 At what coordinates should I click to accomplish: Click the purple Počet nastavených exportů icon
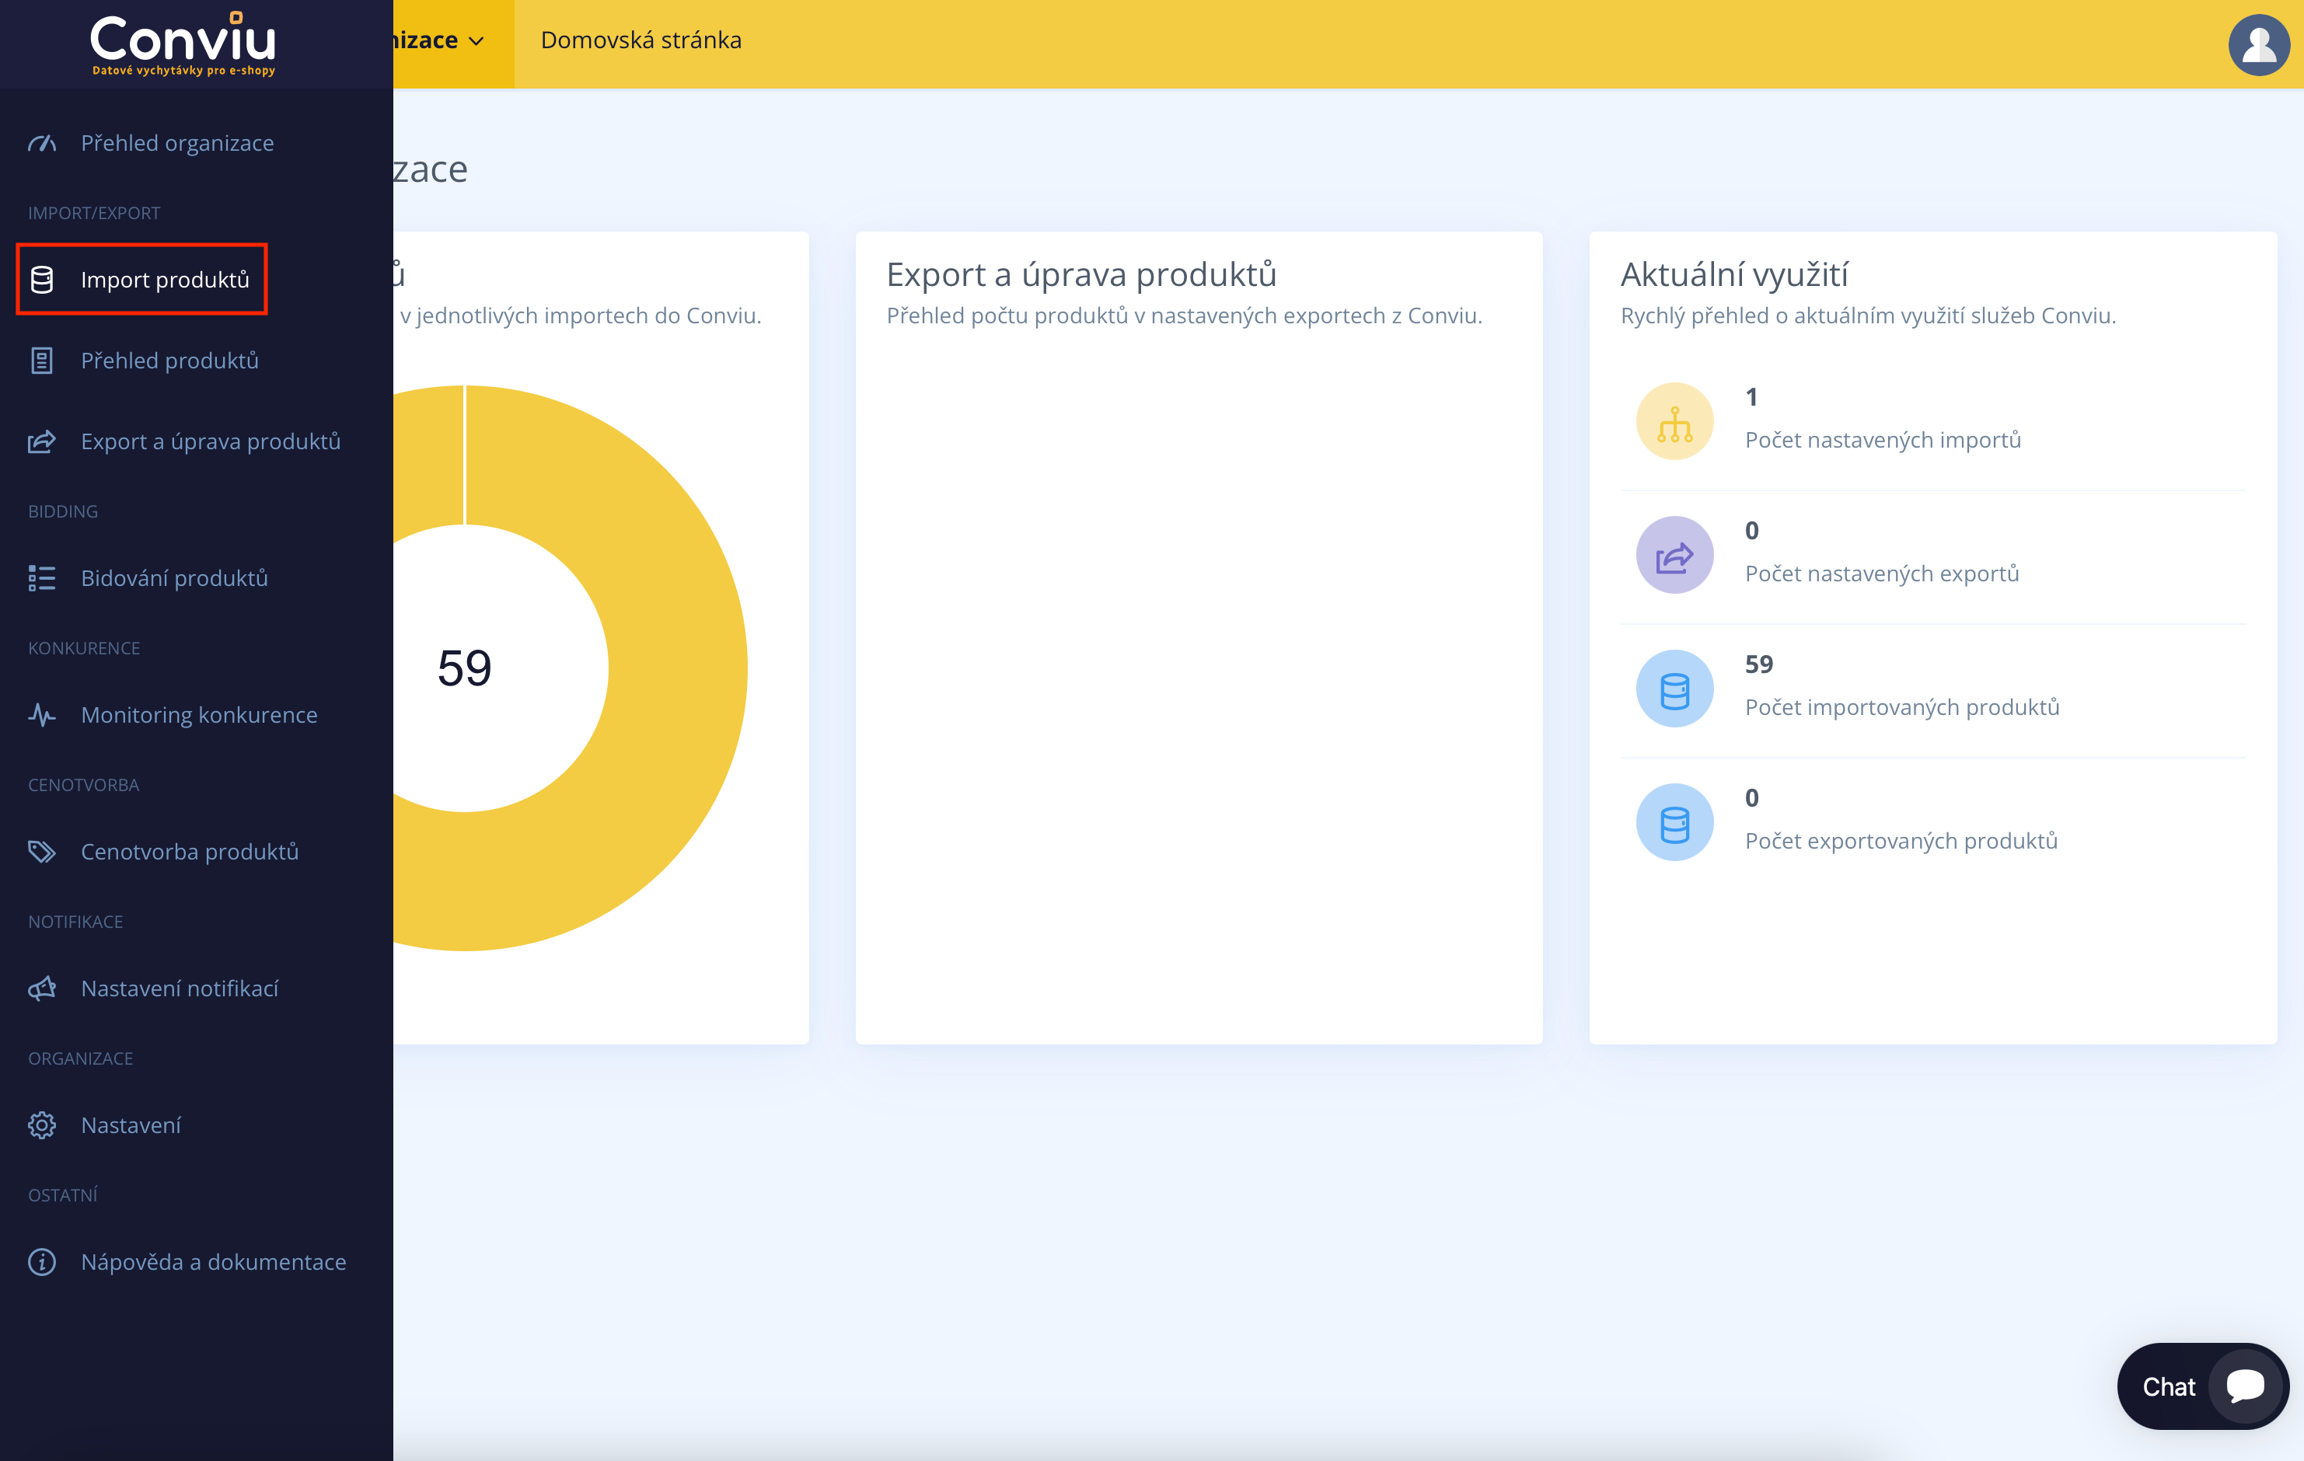click(1674, 555)
